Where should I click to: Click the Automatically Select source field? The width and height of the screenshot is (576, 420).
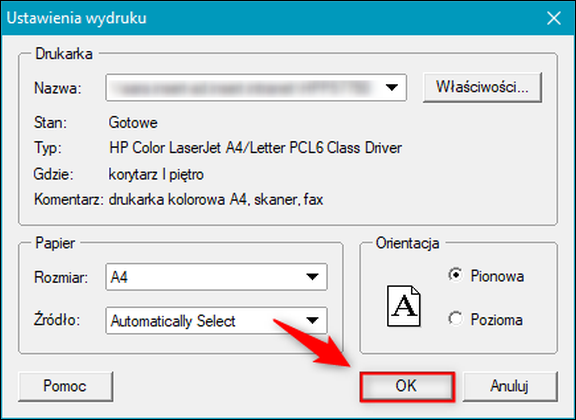pyautogui.click(x=216, y=320)
